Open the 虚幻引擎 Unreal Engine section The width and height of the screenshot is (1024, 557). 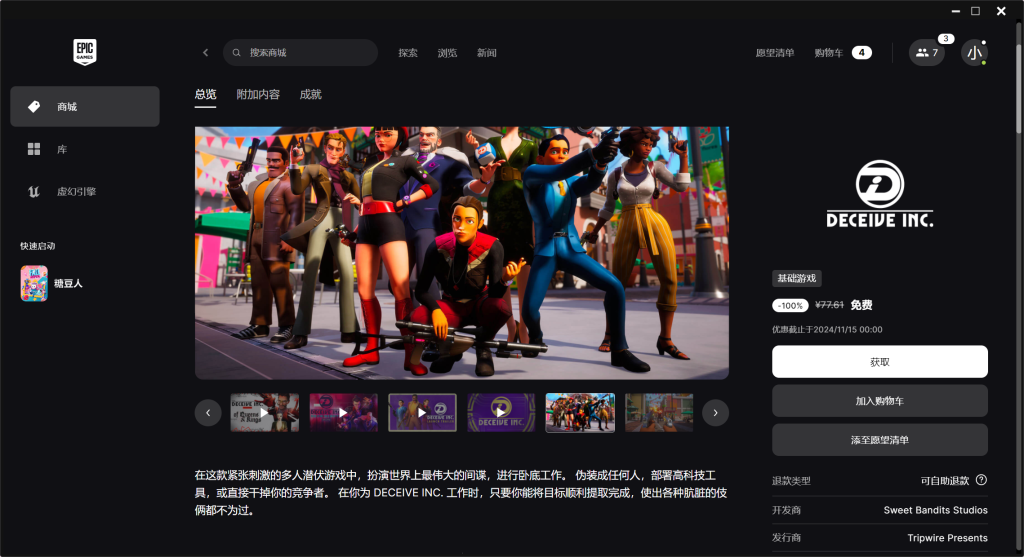point(85,191)
